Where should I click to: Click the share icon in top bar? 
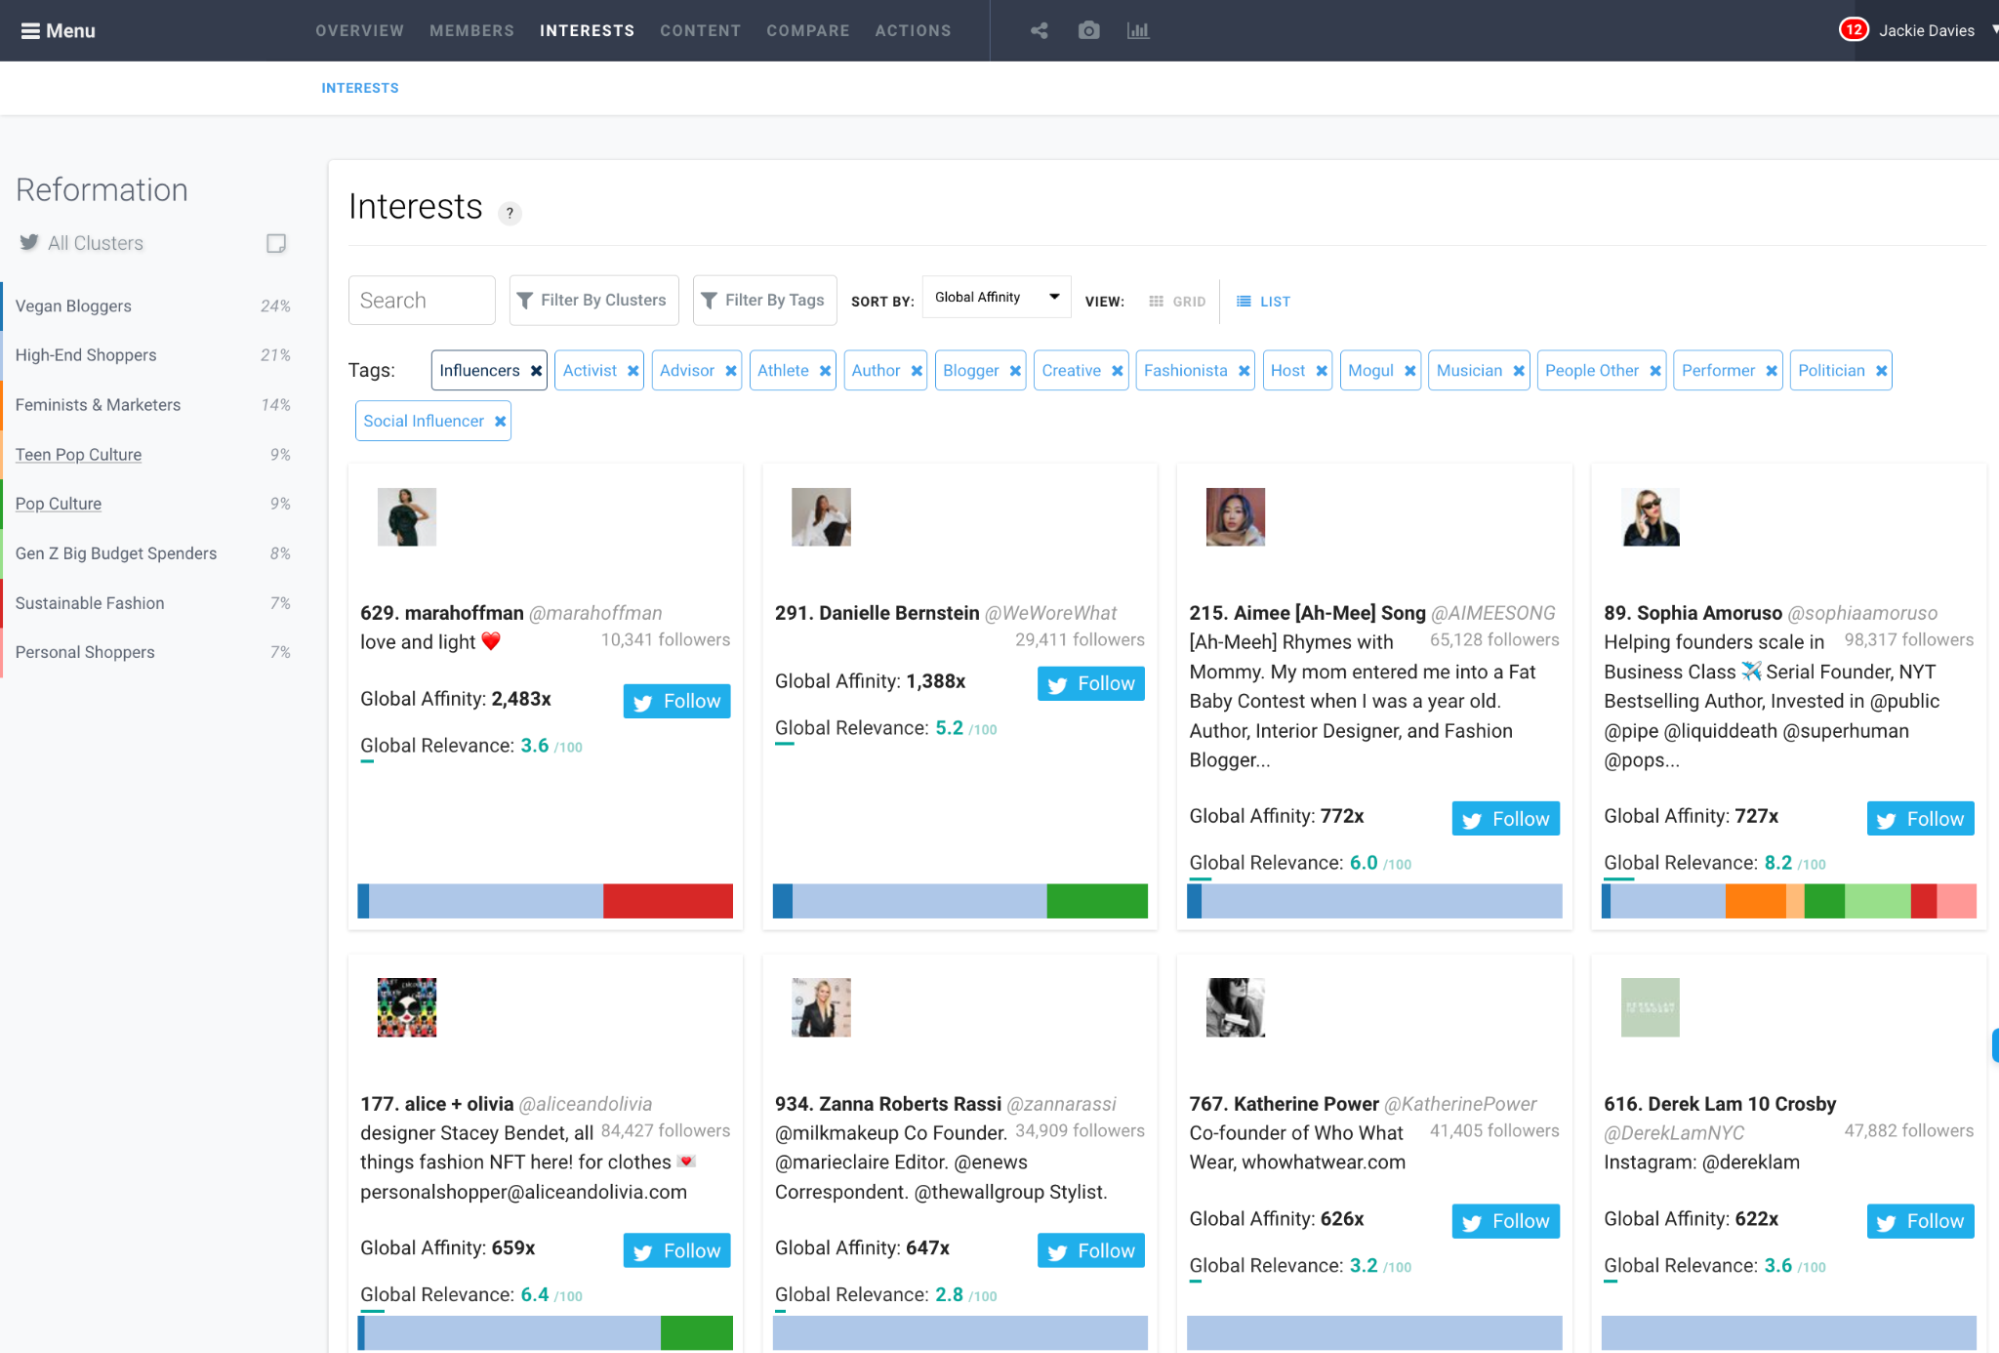[1039, 30]
